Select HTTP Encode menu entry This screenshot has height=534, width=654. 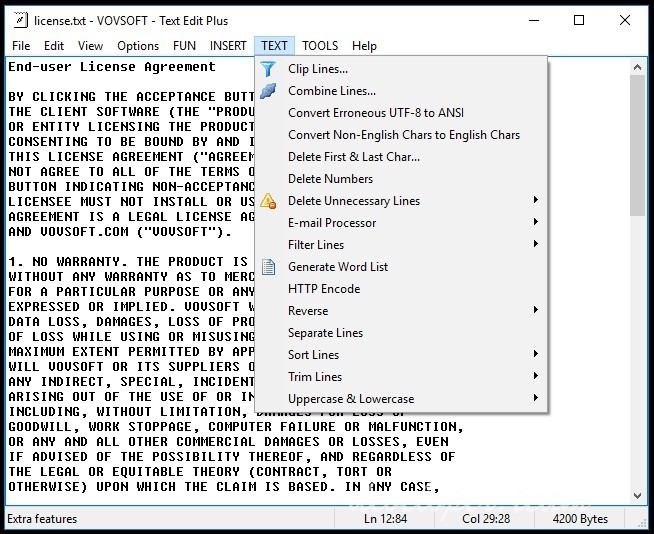[401, 289]
